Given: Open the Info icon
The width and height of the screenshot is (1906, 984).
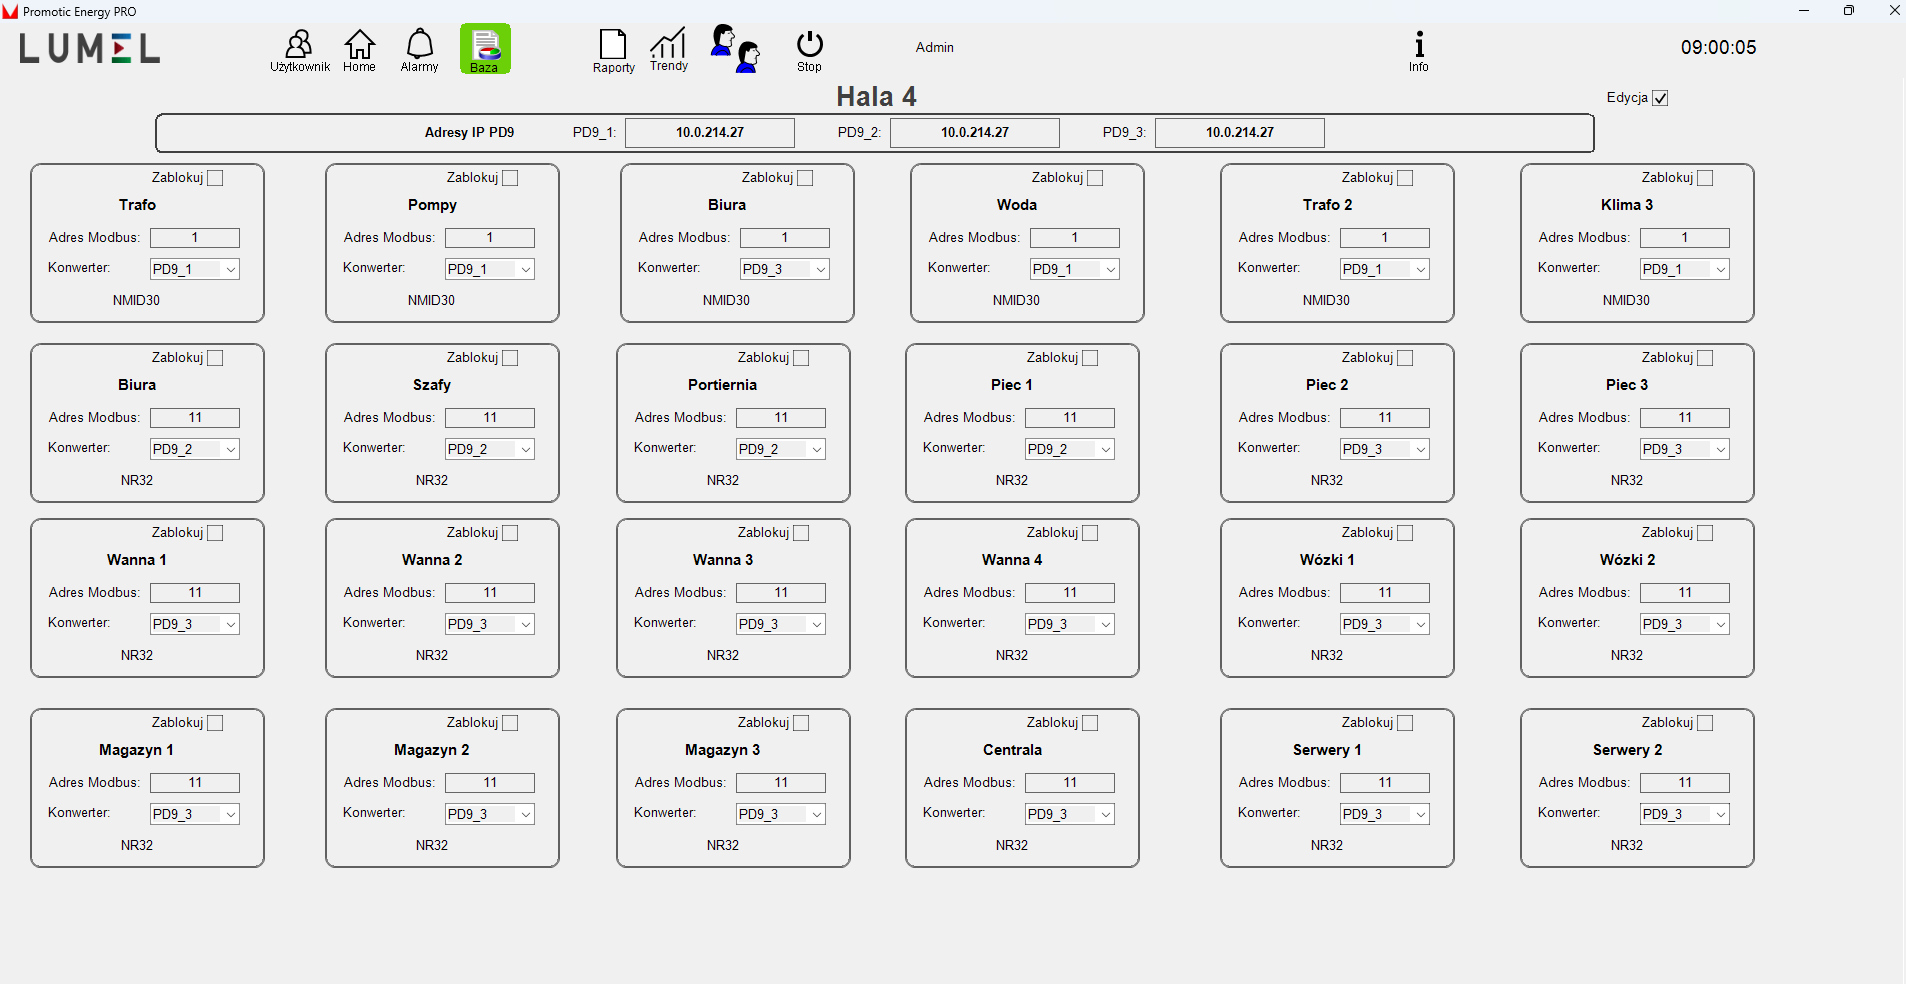Looking at the screenshot, I should [x=1418, y=51].
